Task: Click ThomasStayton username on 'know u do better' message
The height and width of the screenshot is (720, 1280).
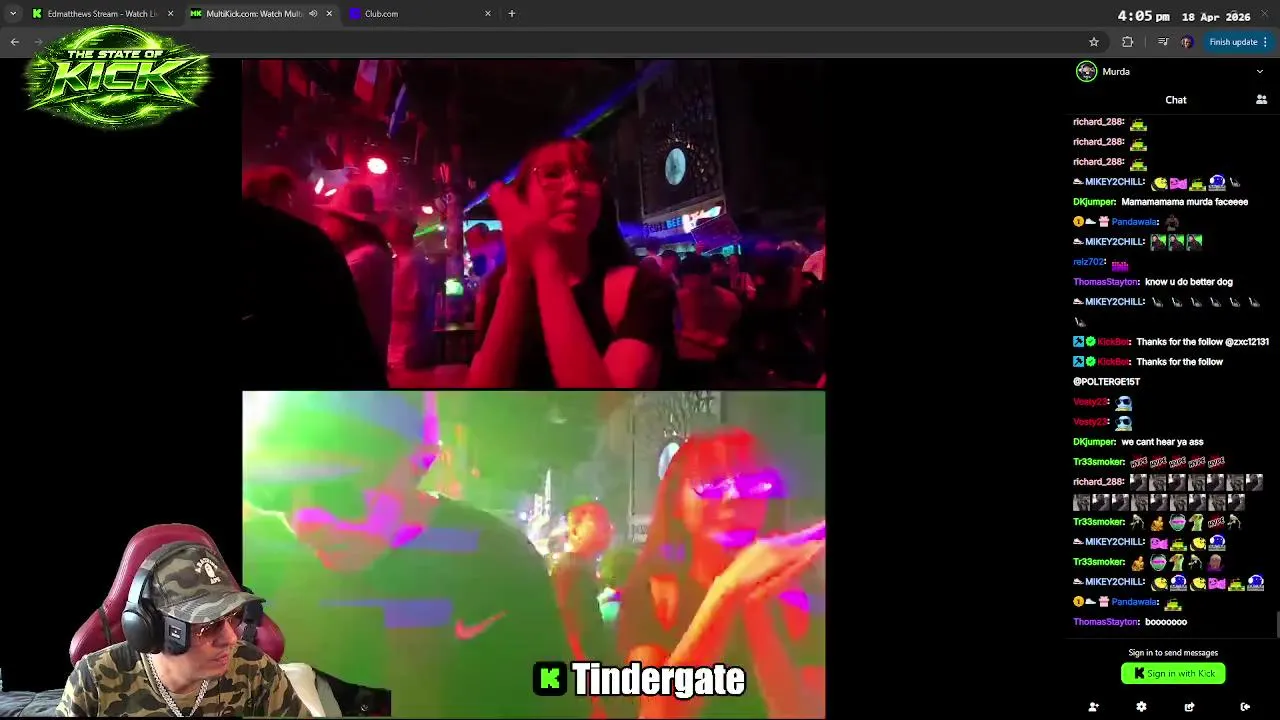Action: click(1106, 282)
